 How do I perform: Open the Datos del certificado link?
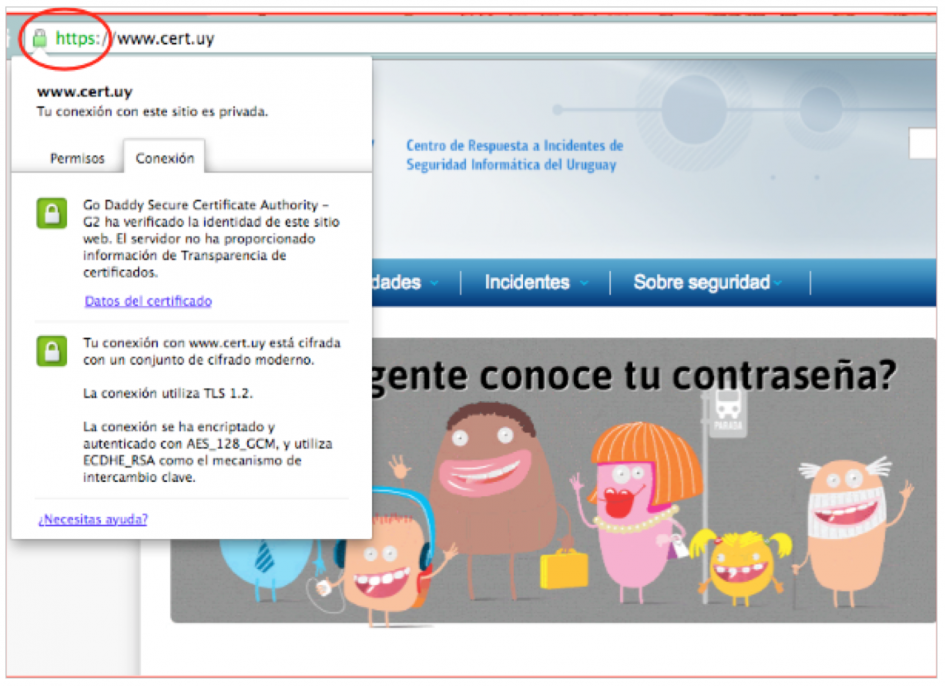pyautogui.click(x=148, y=301)
